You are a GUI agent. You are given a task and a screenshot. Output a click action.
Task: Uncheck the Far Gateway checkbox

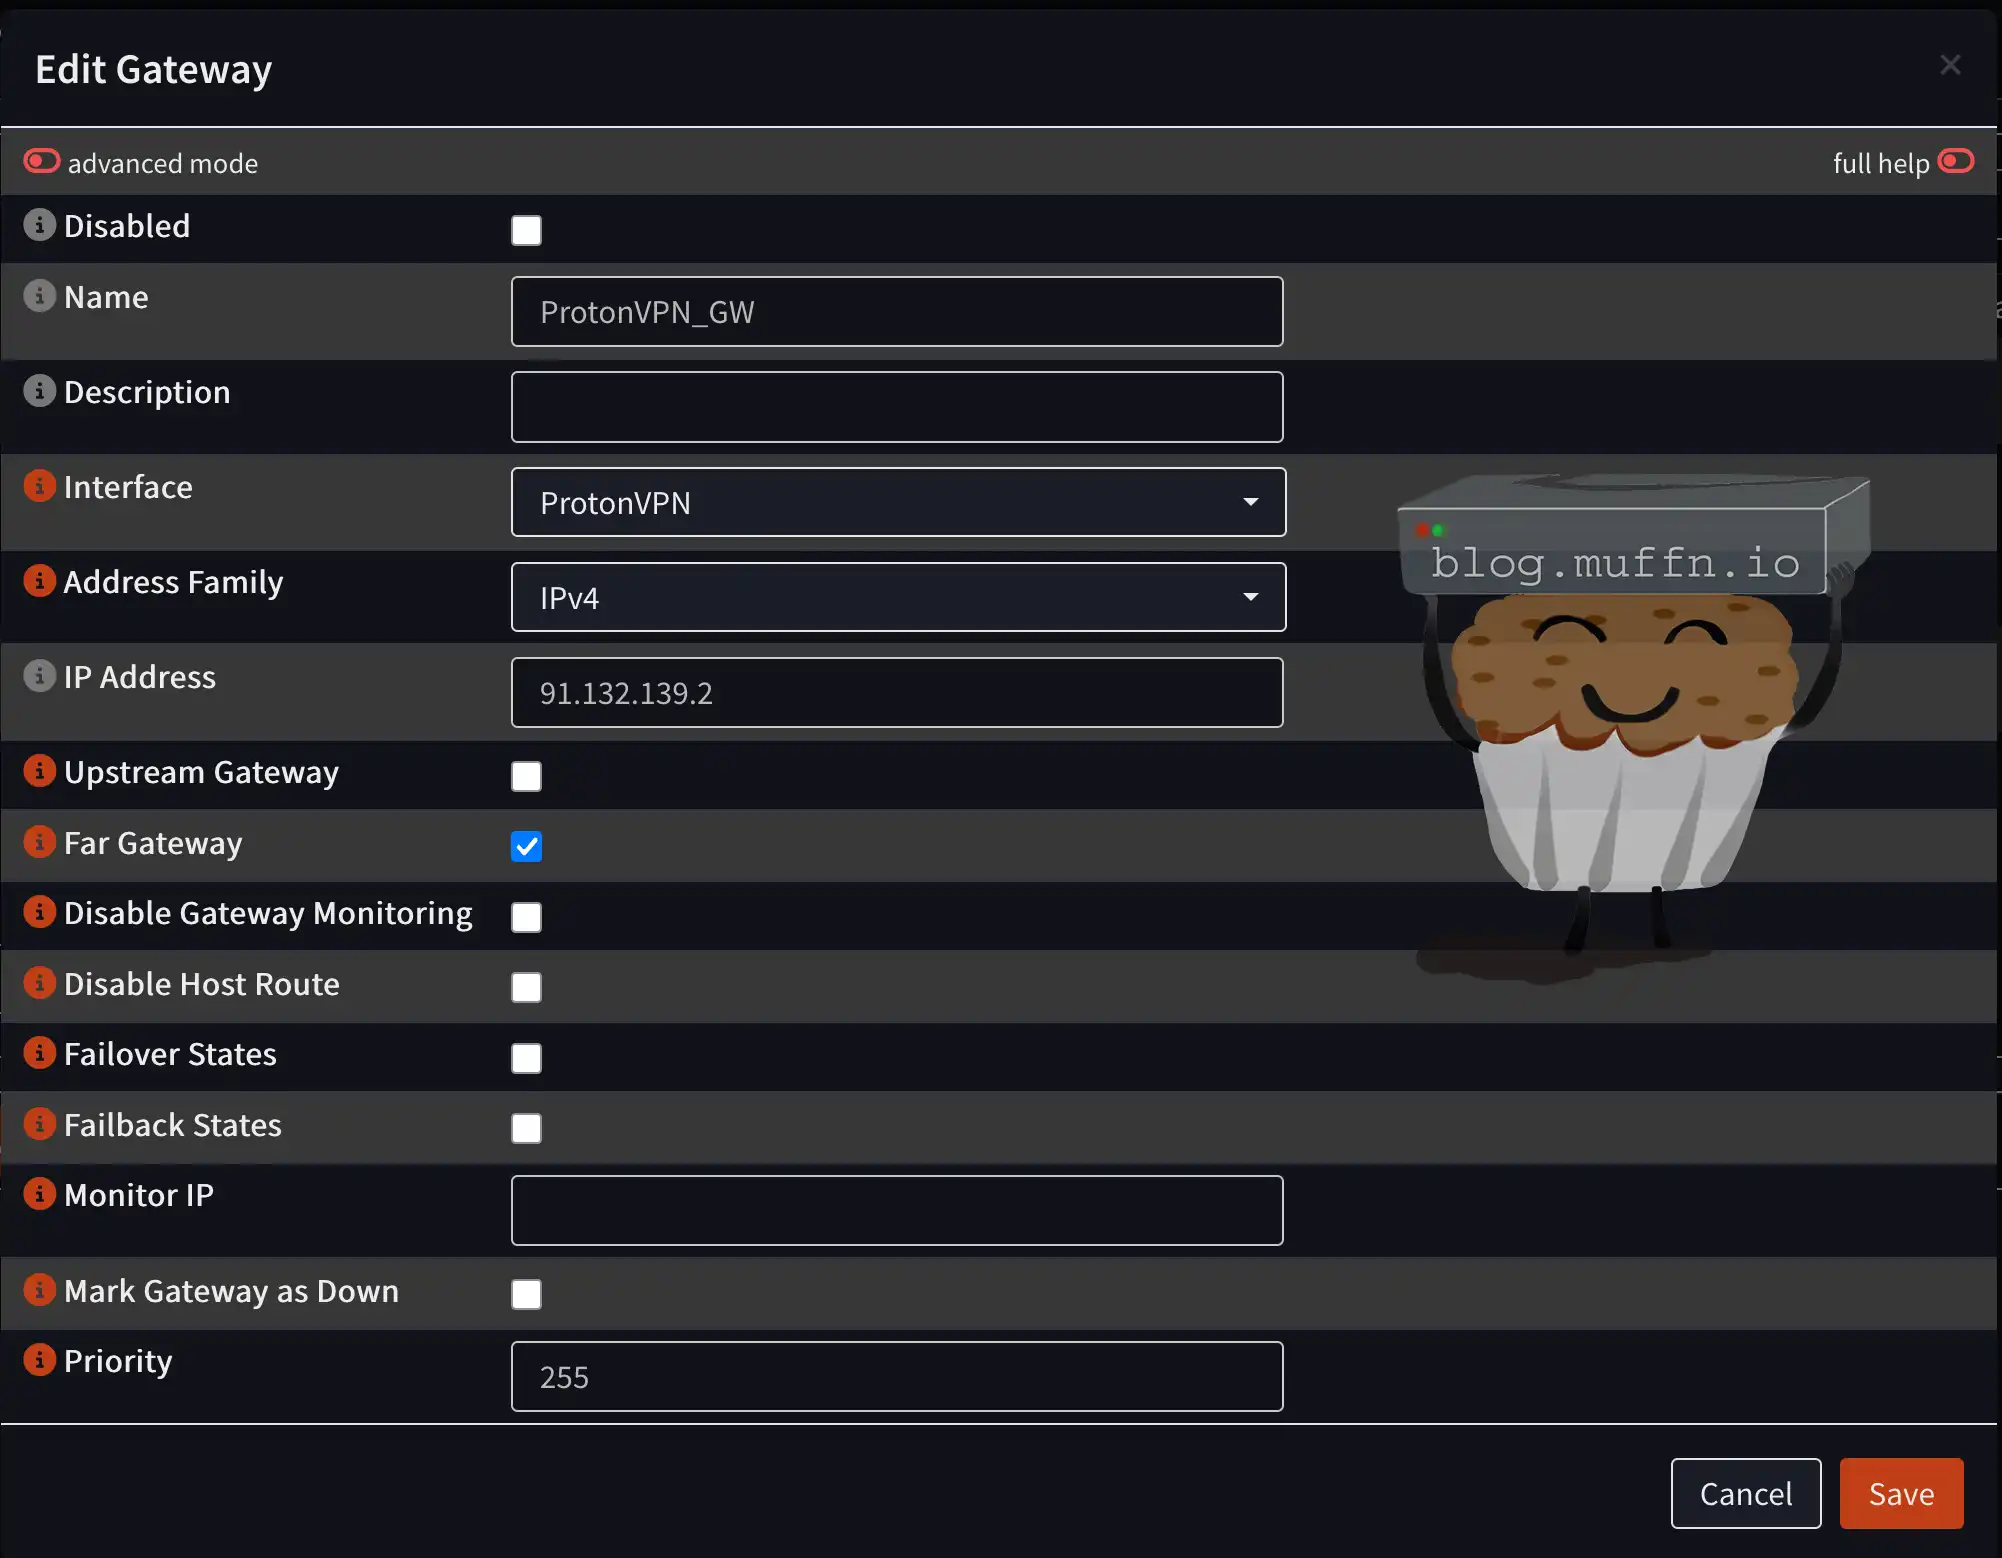click(x=526, y=847)
